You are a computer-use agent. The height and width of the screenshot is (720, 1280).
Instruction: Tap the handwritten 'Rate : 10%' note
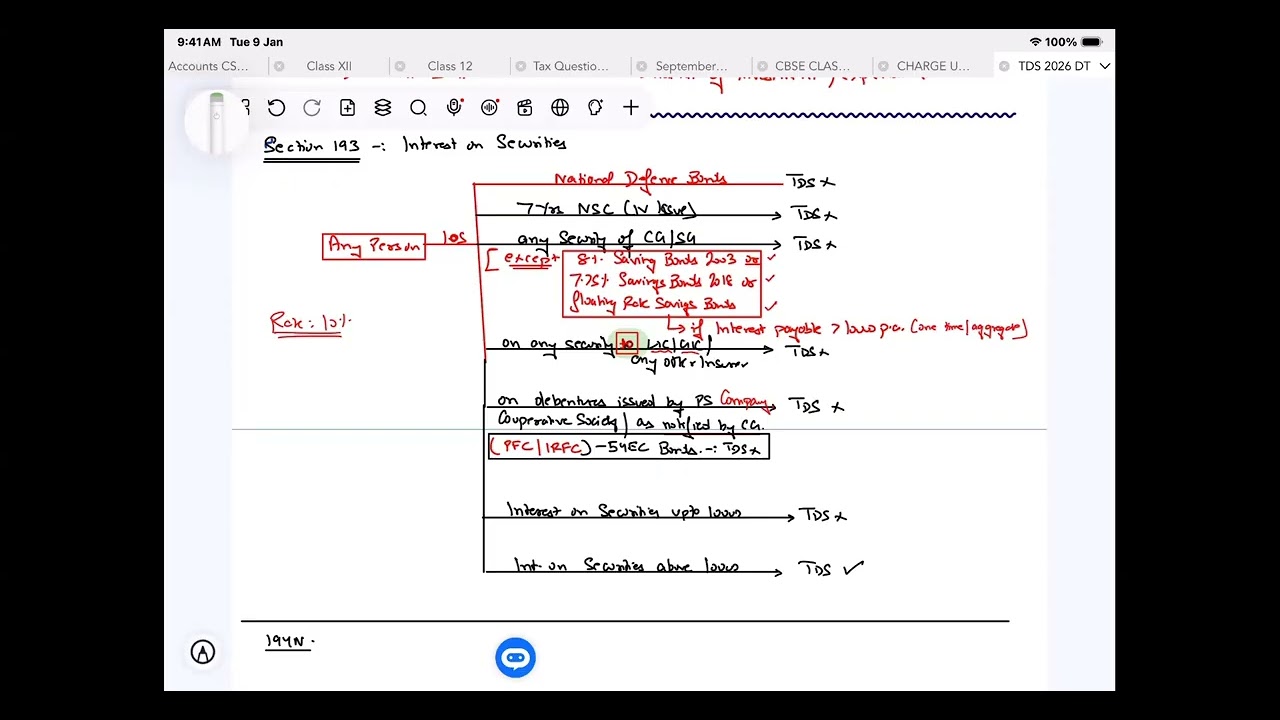click(x=310, y=323)
